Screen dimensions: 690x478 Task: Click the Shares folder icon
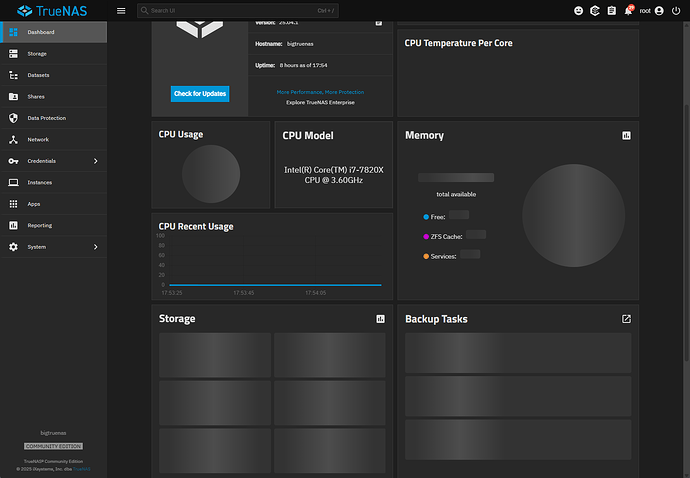click(x=14, y=97)
